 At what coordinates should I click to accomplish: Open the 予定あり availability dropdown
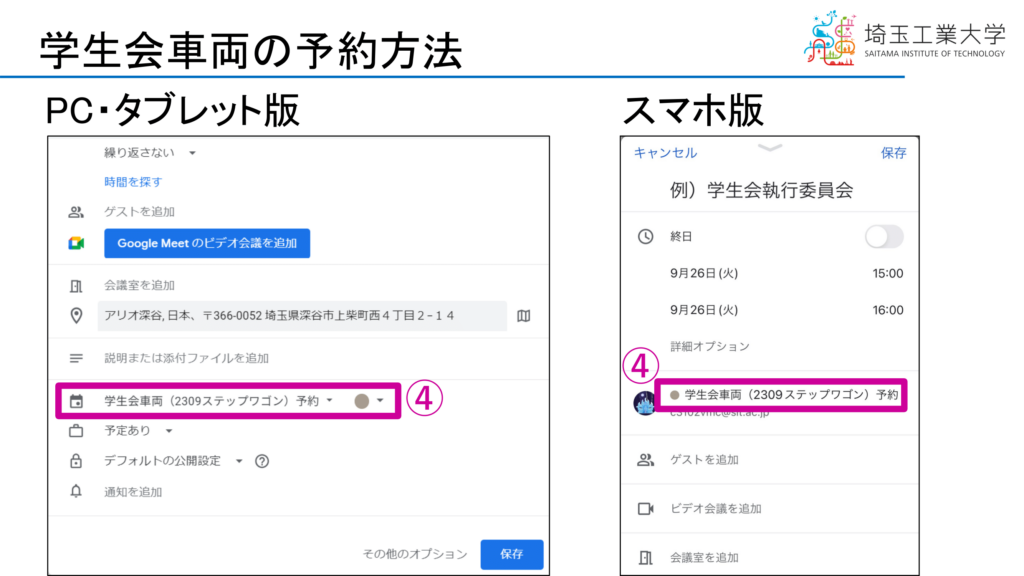click(139, 432)
